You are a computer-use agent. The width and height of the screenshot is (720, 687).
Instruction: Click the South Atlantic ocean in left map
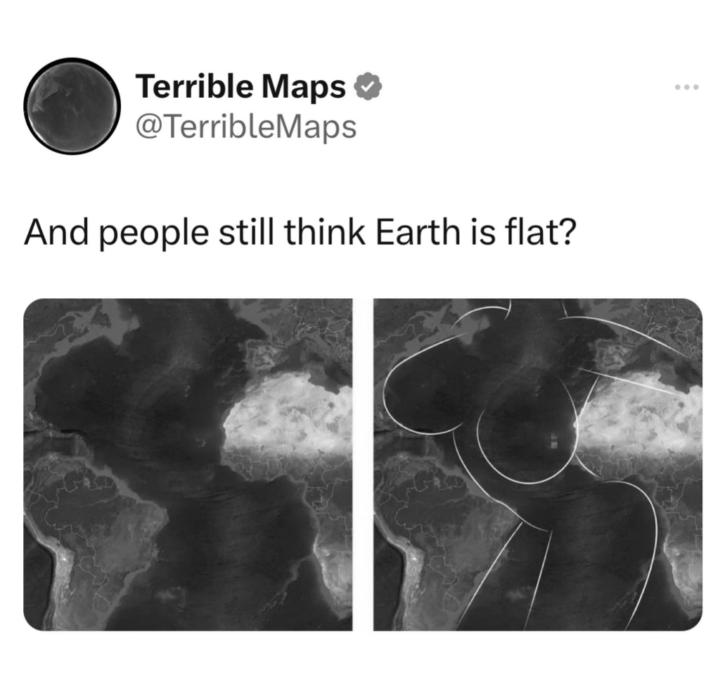click(x=230, y=551)
